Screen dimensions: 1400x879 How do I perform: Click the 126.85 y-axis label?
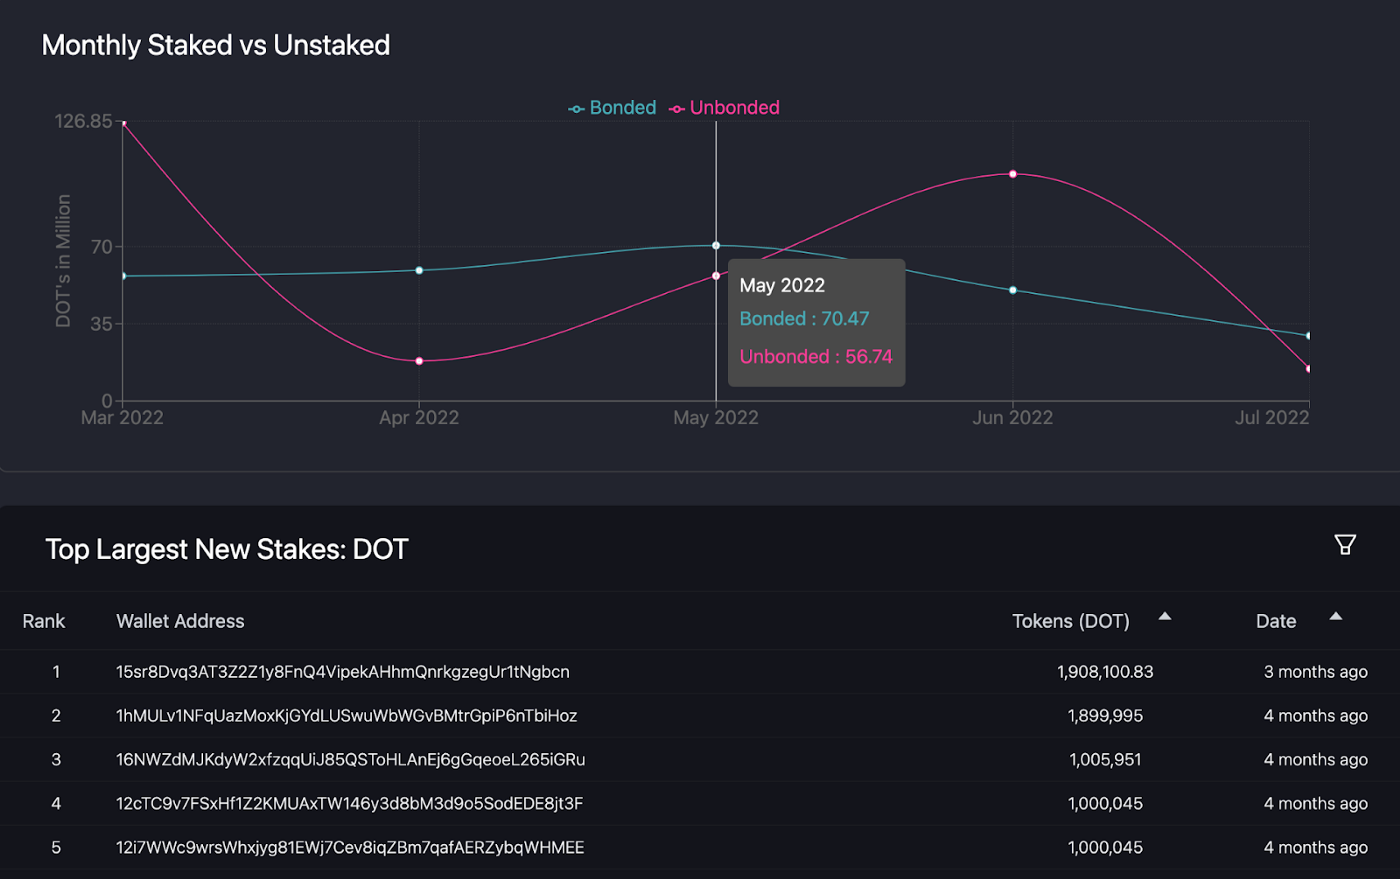click(84, 121)
